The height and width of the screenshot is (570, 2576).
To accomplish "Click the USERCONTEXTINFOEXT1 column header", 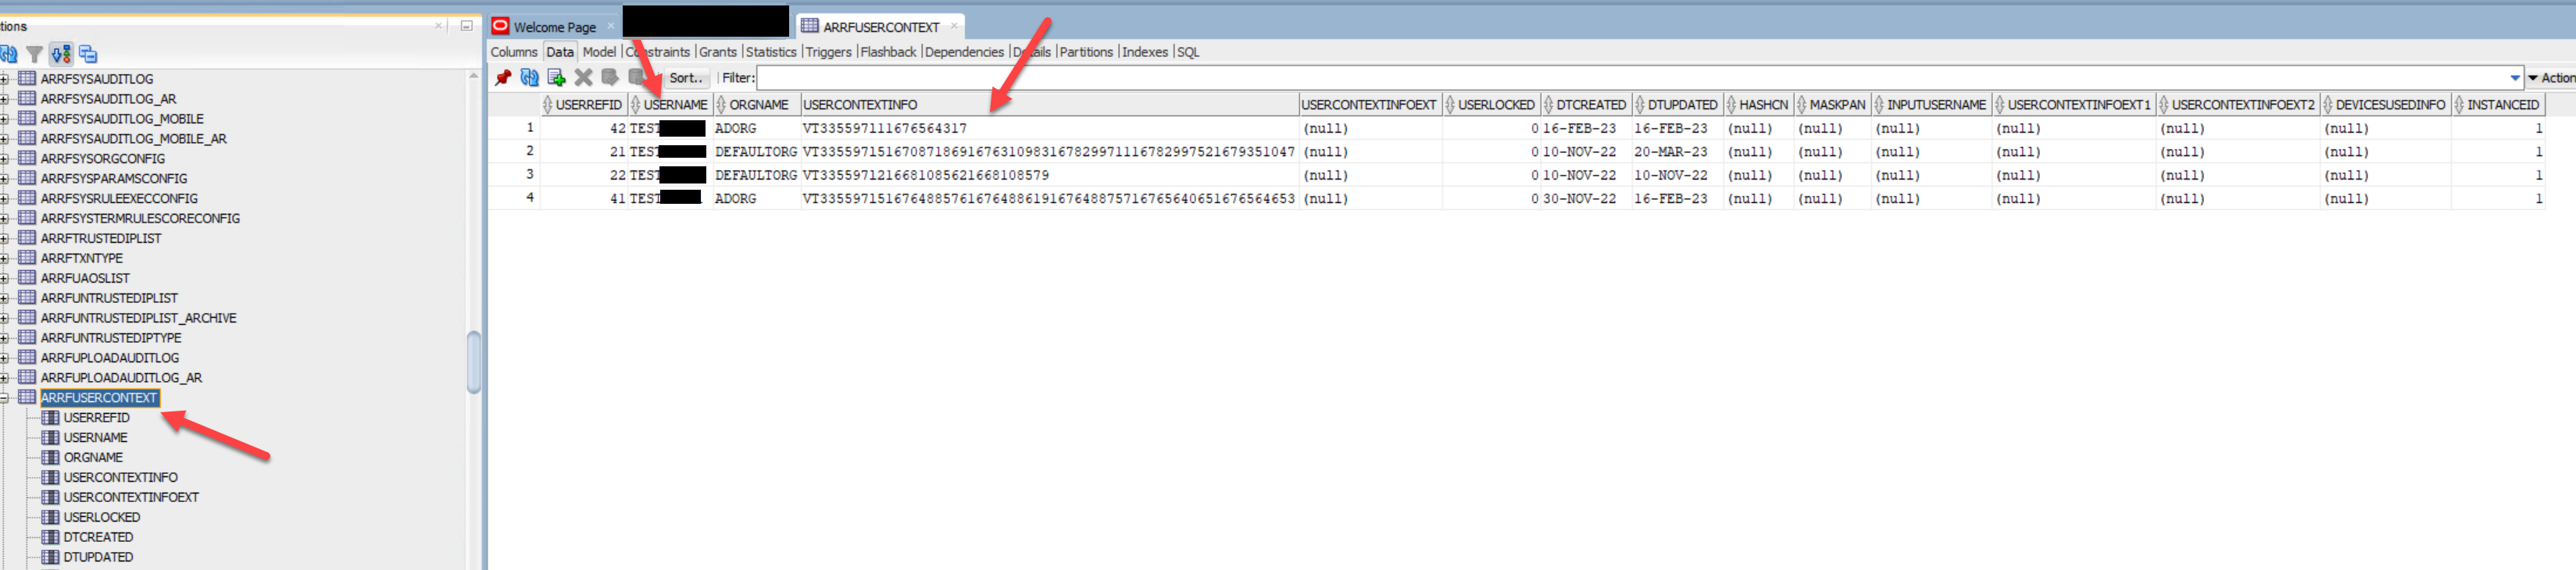I will coord(2073,105).
